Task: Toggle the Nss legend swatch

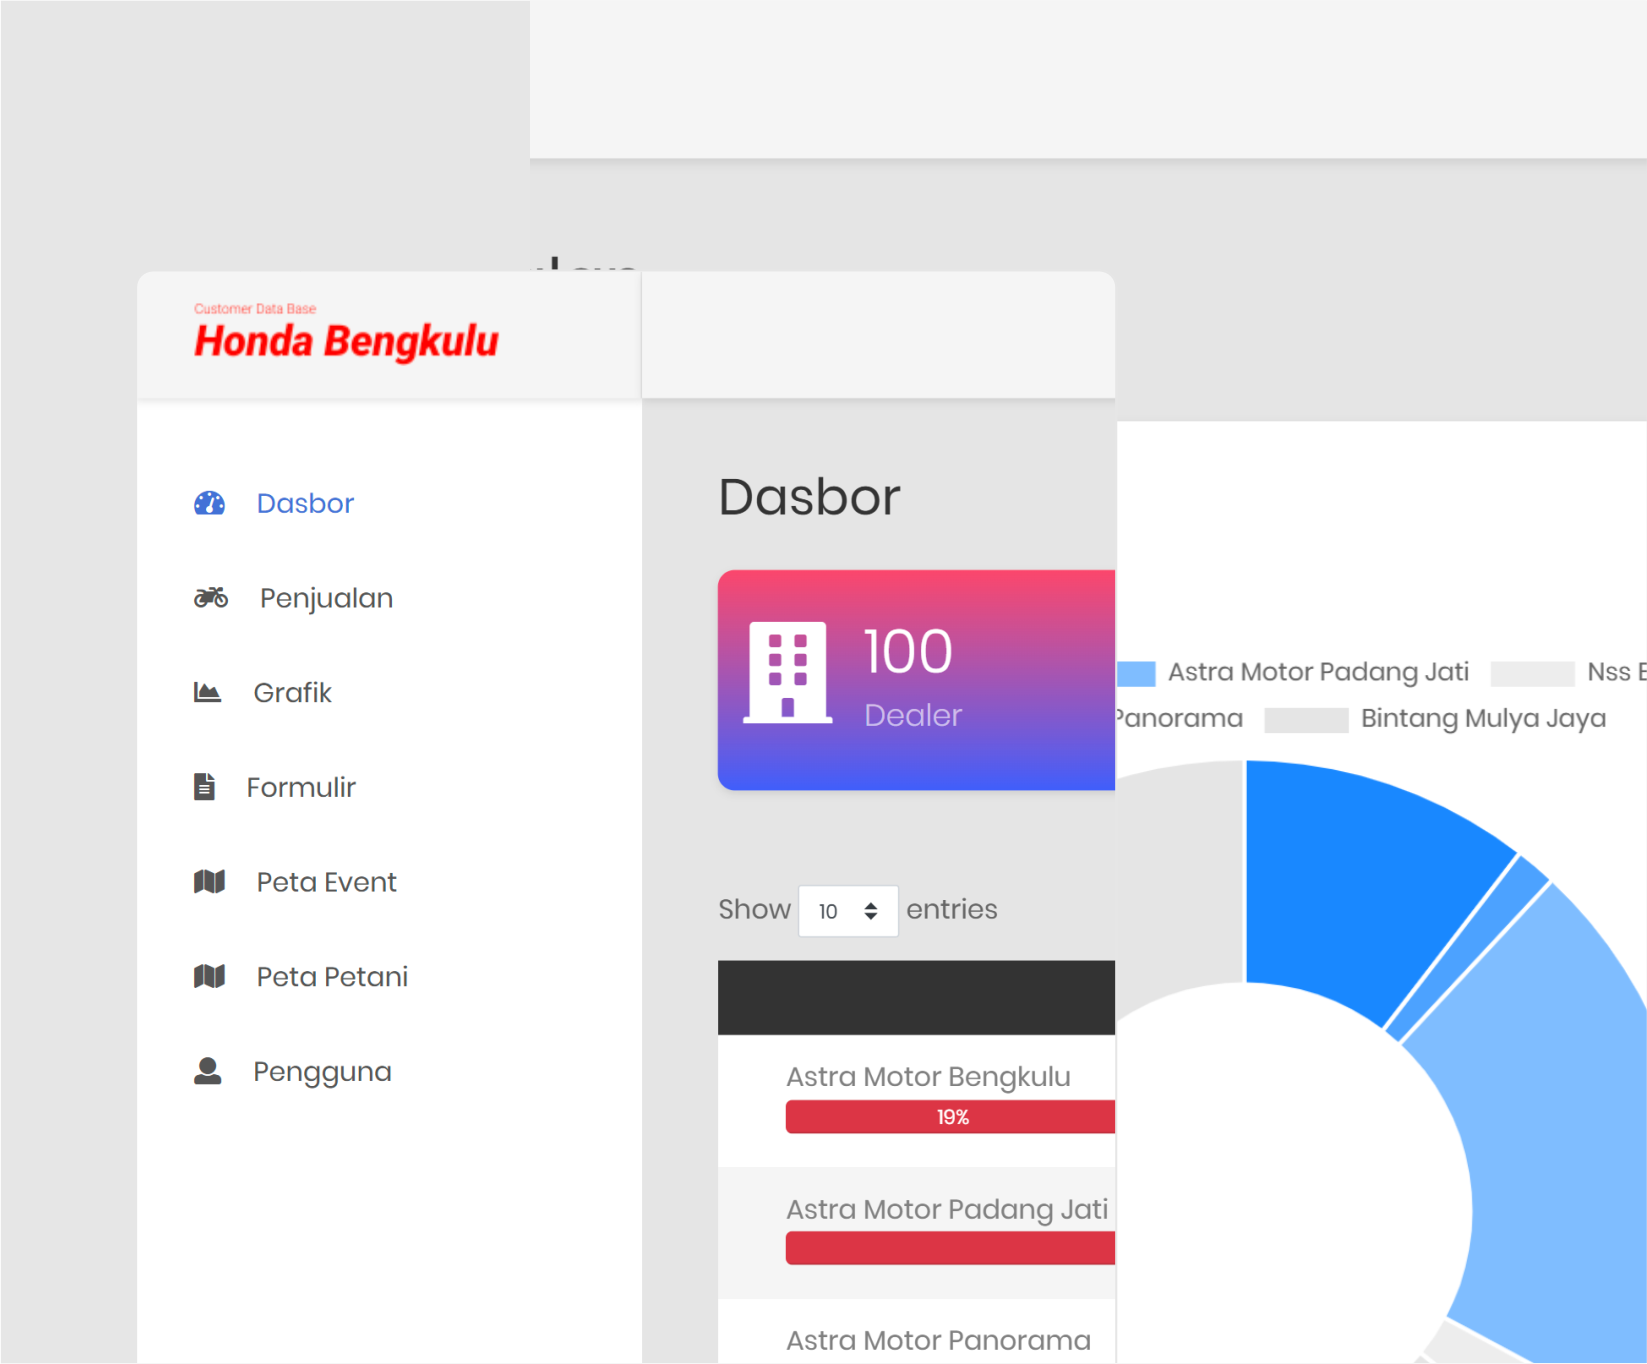Action: [1532, 673]
